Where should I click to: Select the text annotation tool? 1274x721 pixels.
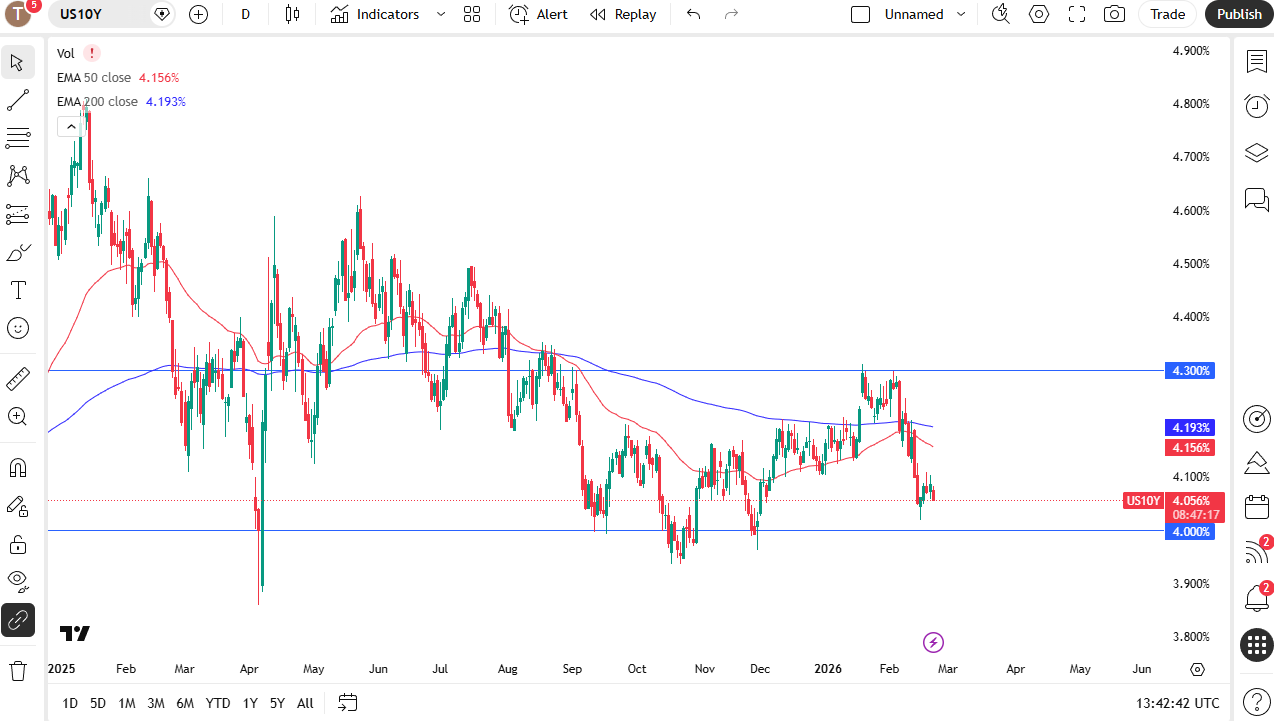coord(18,290)
